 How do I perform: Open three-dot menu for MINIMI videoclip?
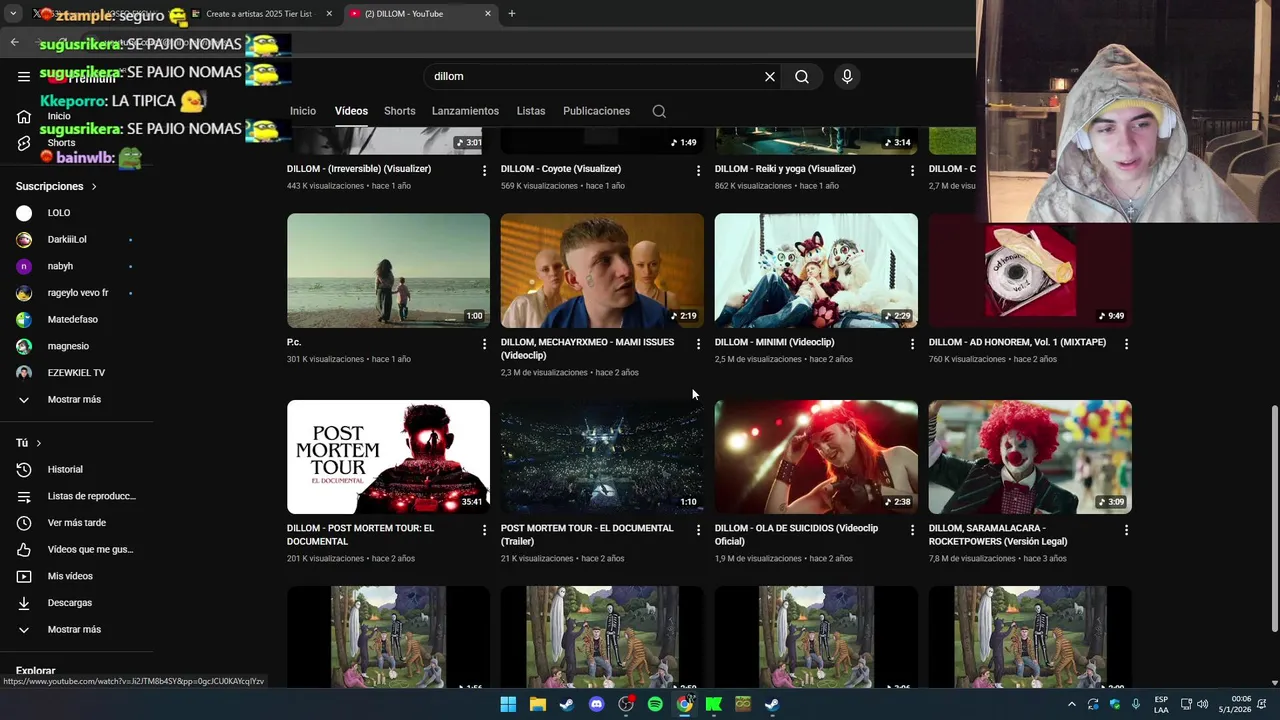pos(912,344)
